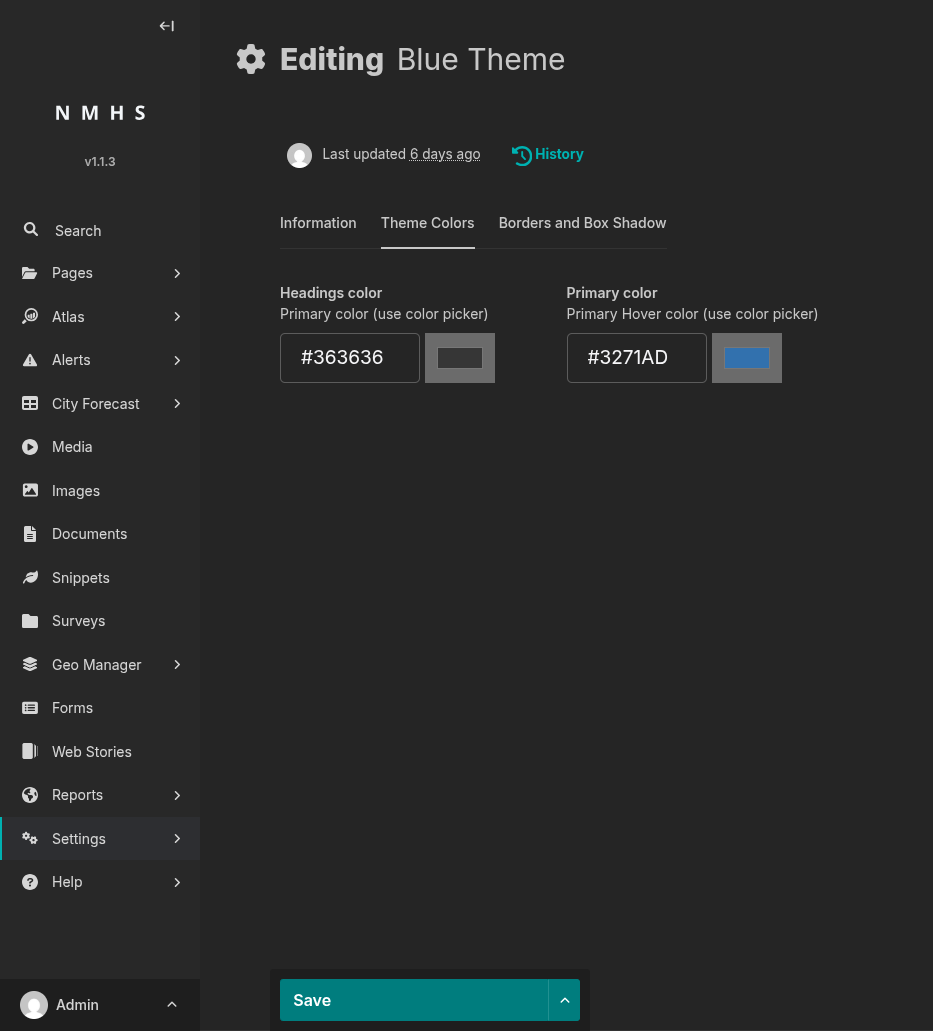Click the Admin avatar icon
933x1031 pixels.
pyautogui.click(x=34, y=1005)
